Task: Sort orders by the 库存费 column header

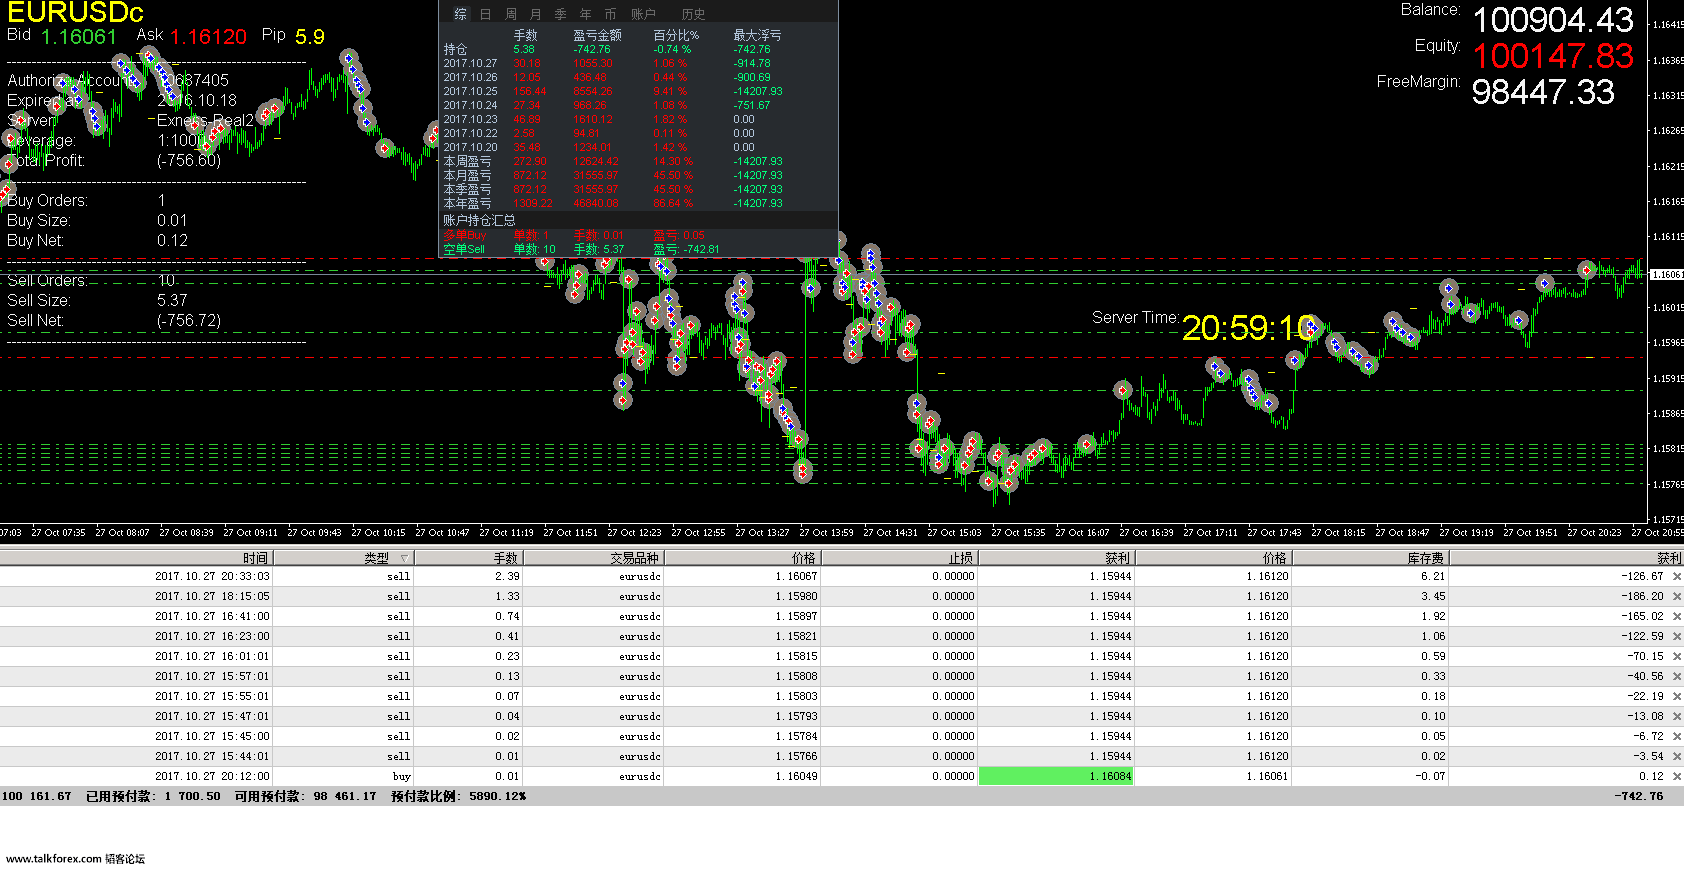Action: click(x=1370, y=558)
